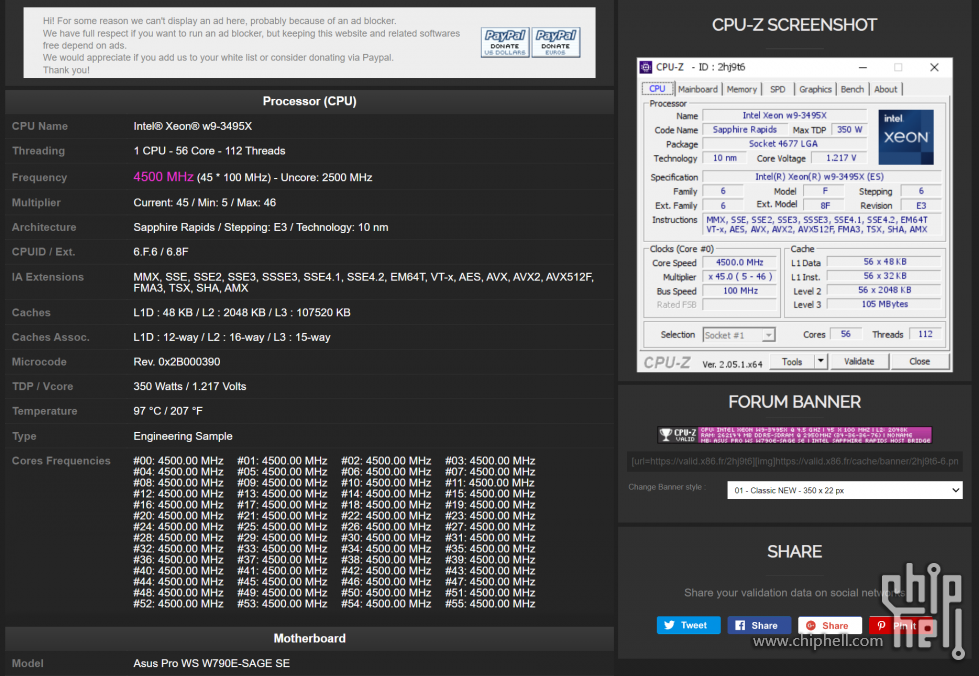Click core '#55: 4500.00 MHz' entry
The width and height of the screenshot is (979, 676).
click(490, 604)
